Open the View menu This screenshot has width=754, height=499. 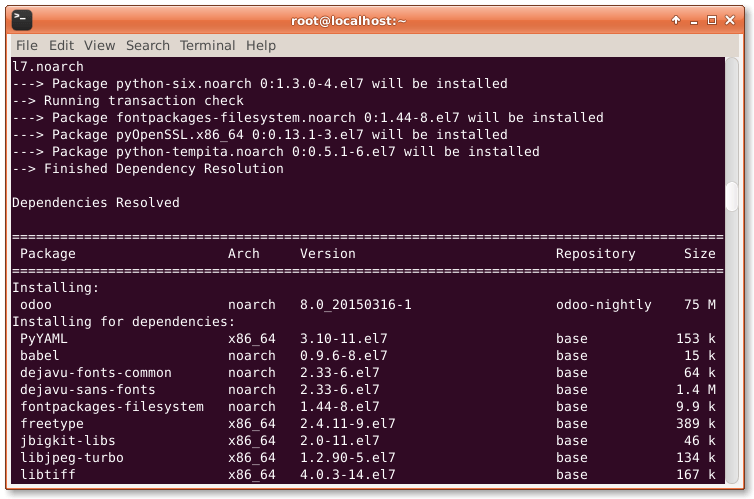[x=100, y=45]
